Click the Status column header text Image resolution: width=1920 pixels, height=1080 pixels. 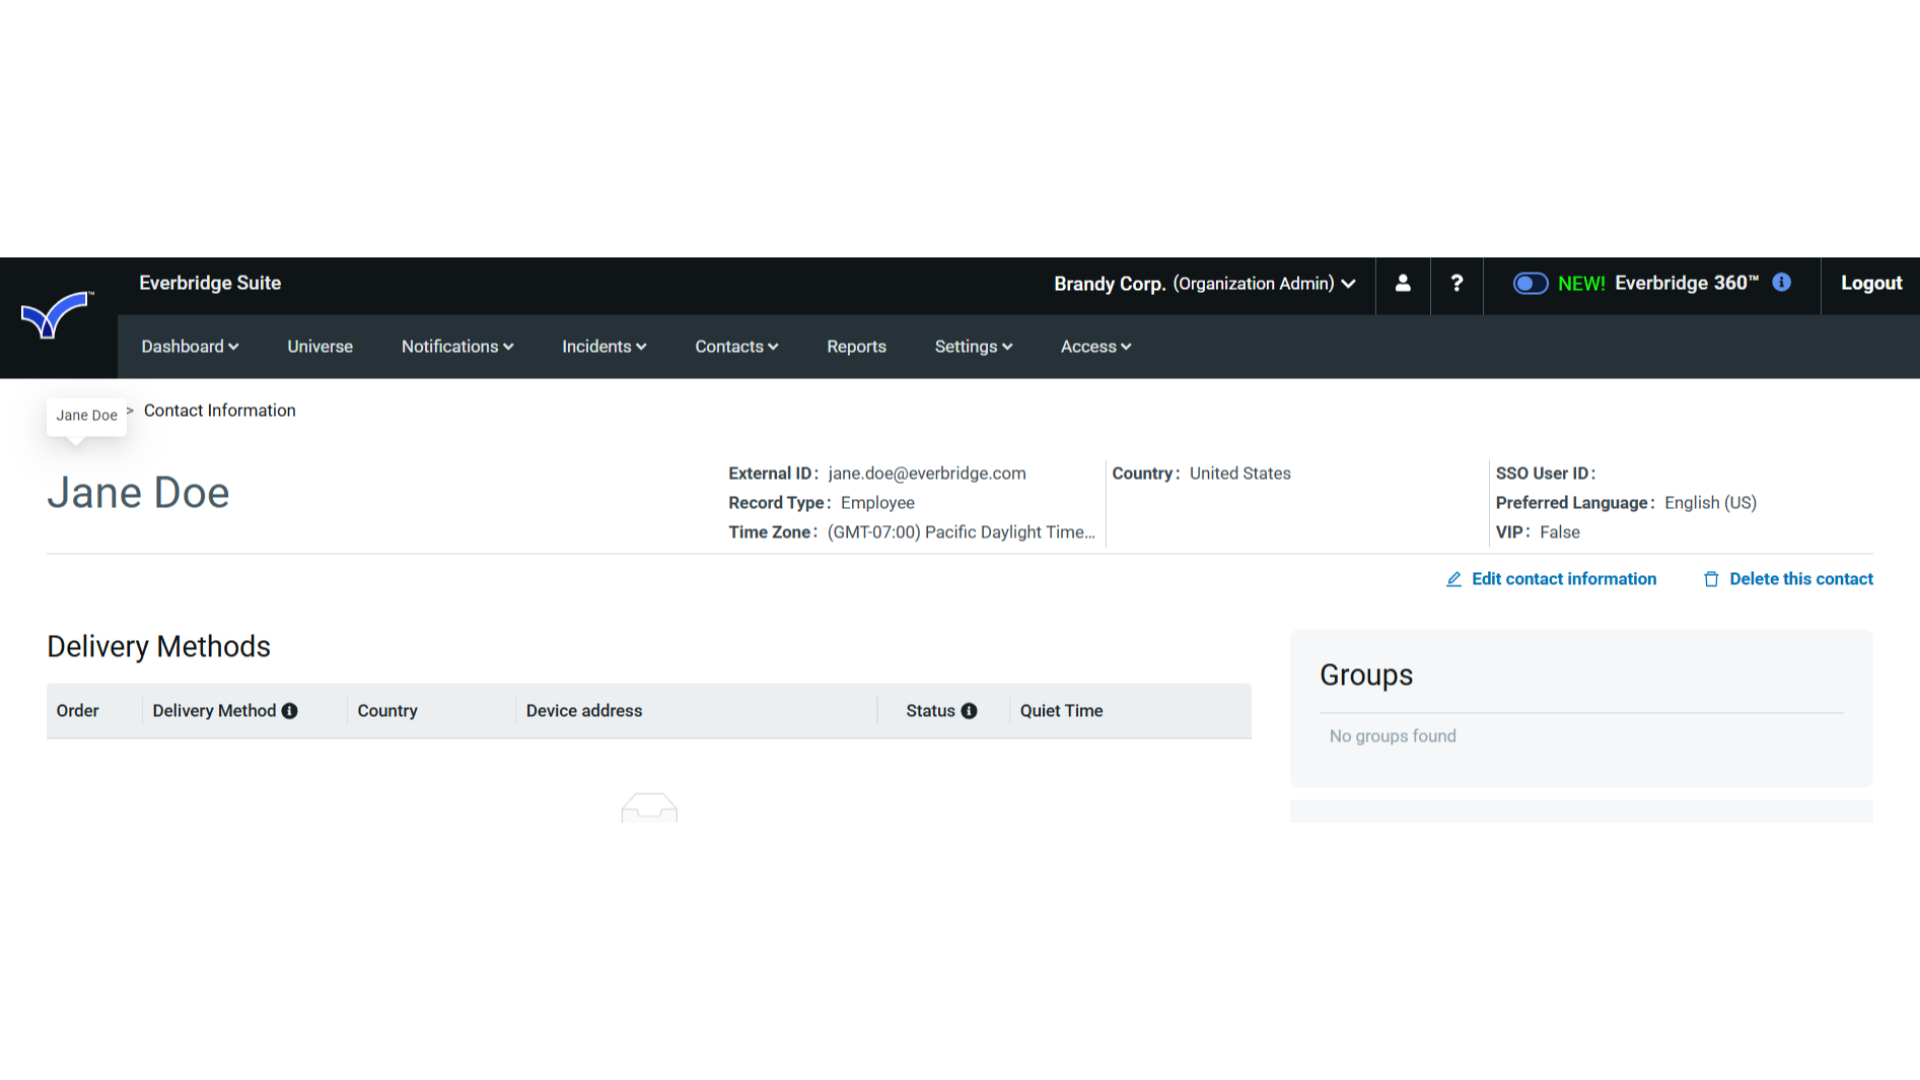click(x=930, y=711)
